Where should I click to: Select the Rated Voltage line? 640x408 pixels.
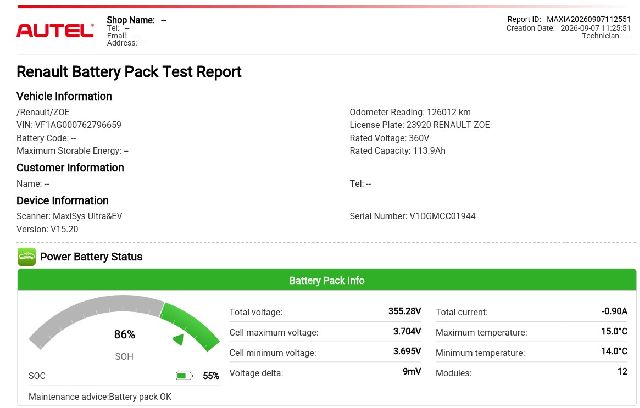pyautogui.click(x=389, y=138)
